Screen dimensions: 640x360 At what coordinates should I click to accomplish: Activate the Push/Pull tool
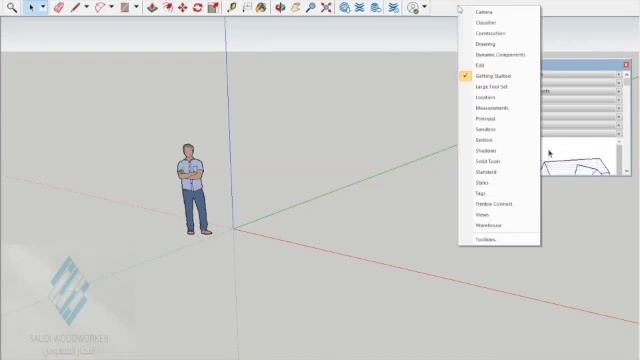152,7
